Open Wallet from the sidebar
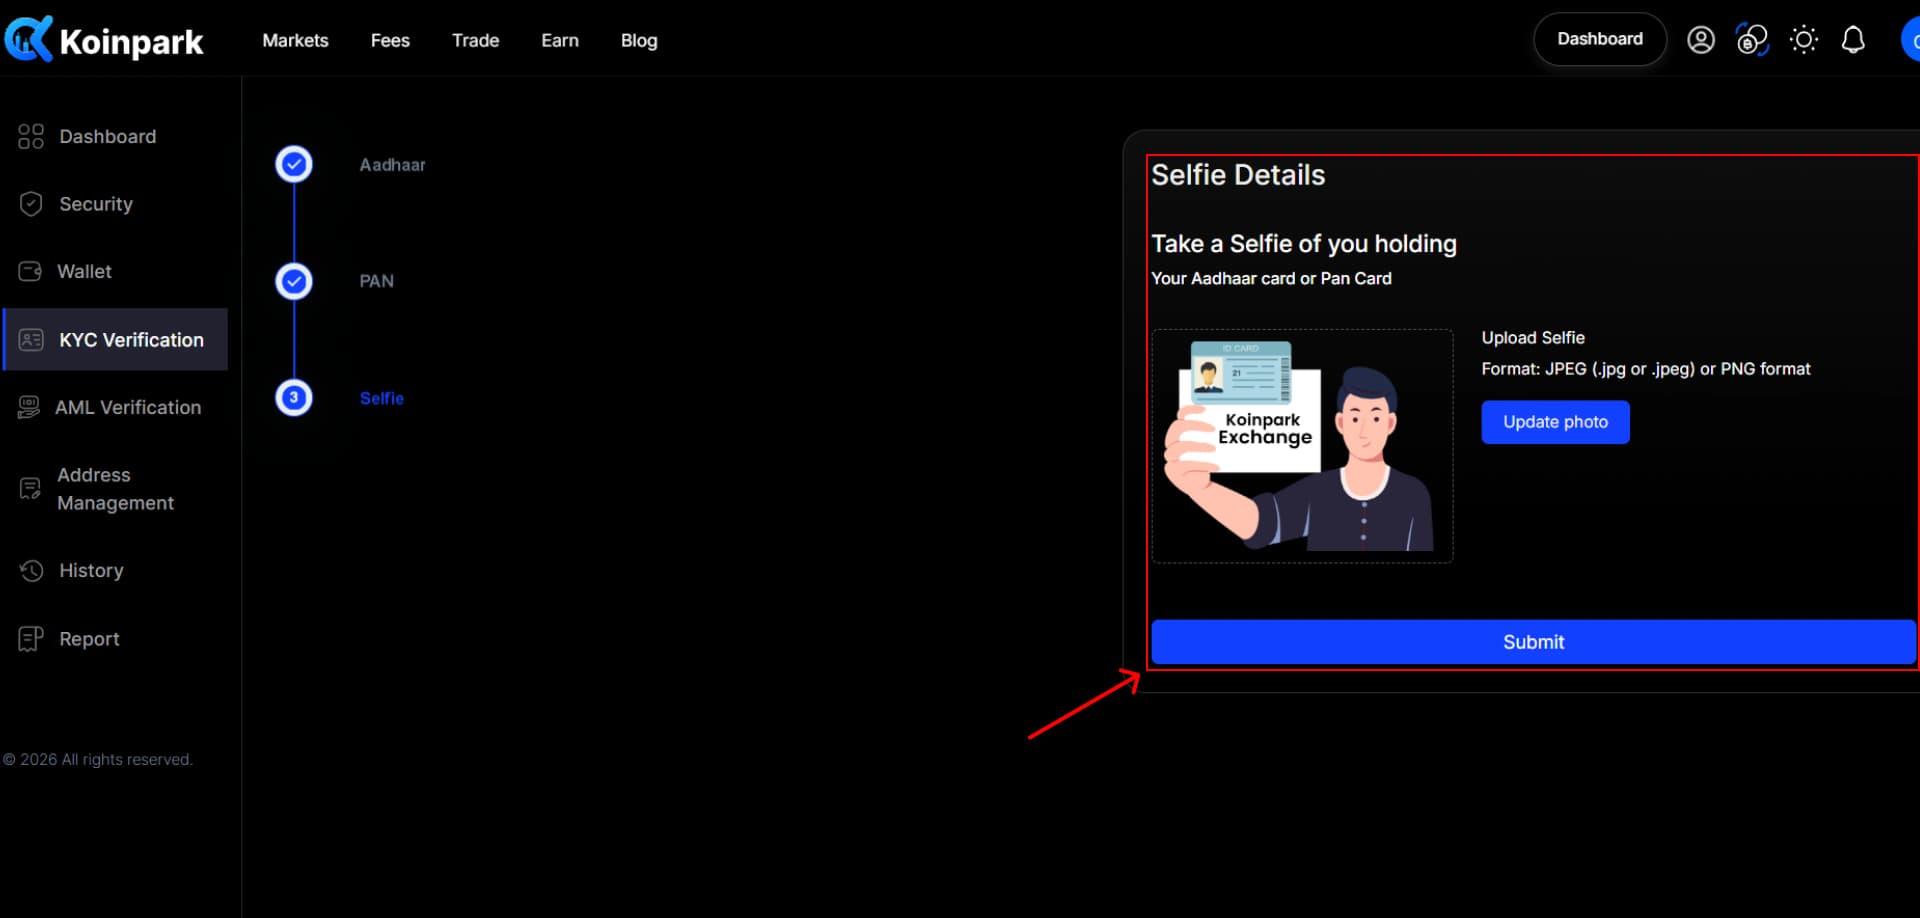This screenshot has width=1920, height=918. coord(84,271)
